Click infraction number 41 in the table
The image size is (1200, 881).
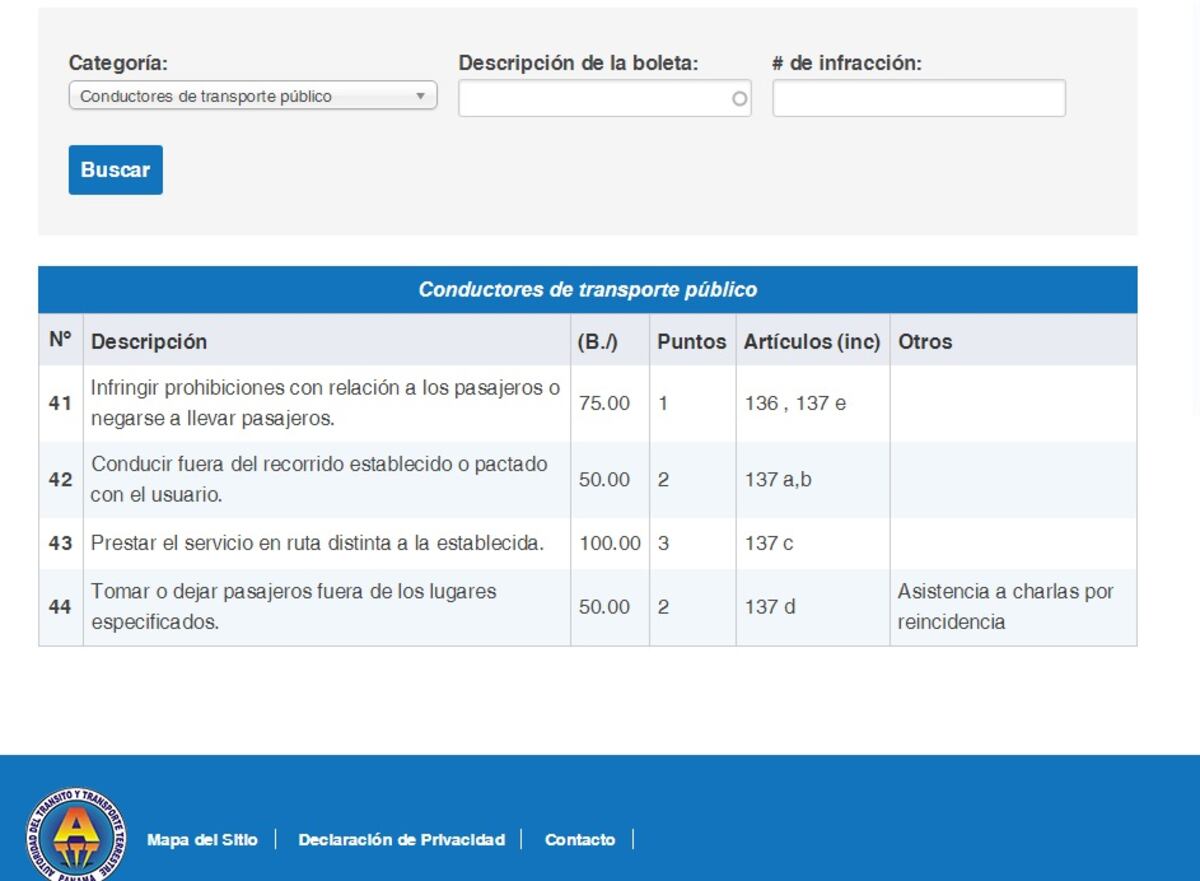point(60,404)
